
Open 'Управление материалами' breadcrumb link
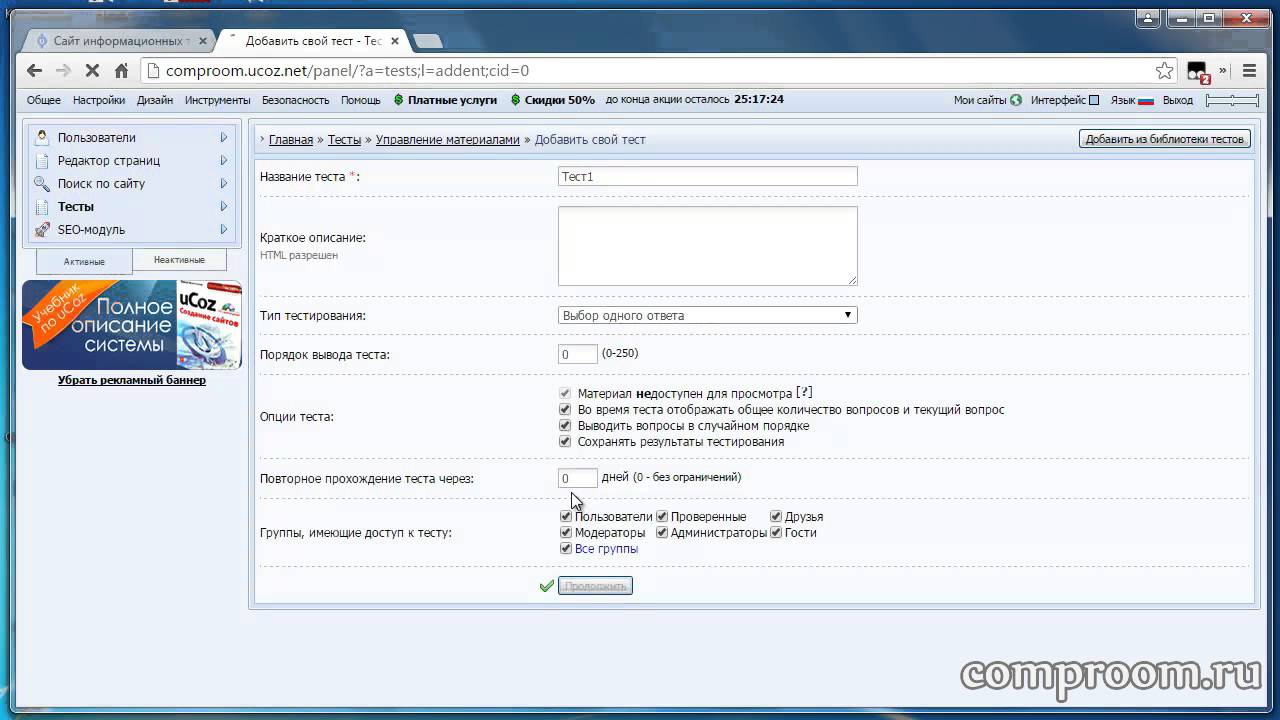click(448, 140)
